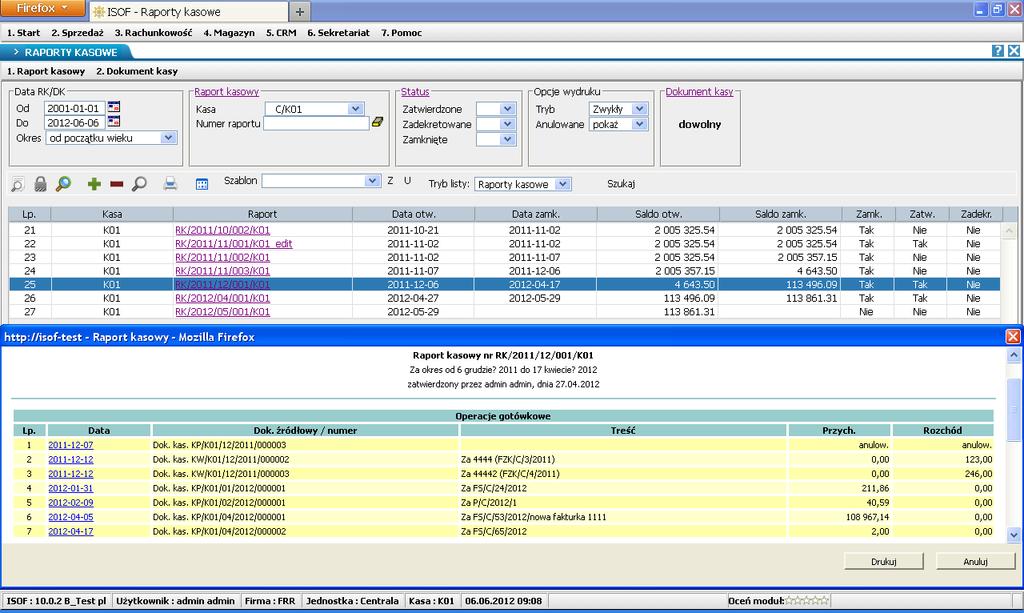Open the 2. Dokument kasy submenu
The height and width of the screenshot is (613, 1024).
click(x=137, y=71)
